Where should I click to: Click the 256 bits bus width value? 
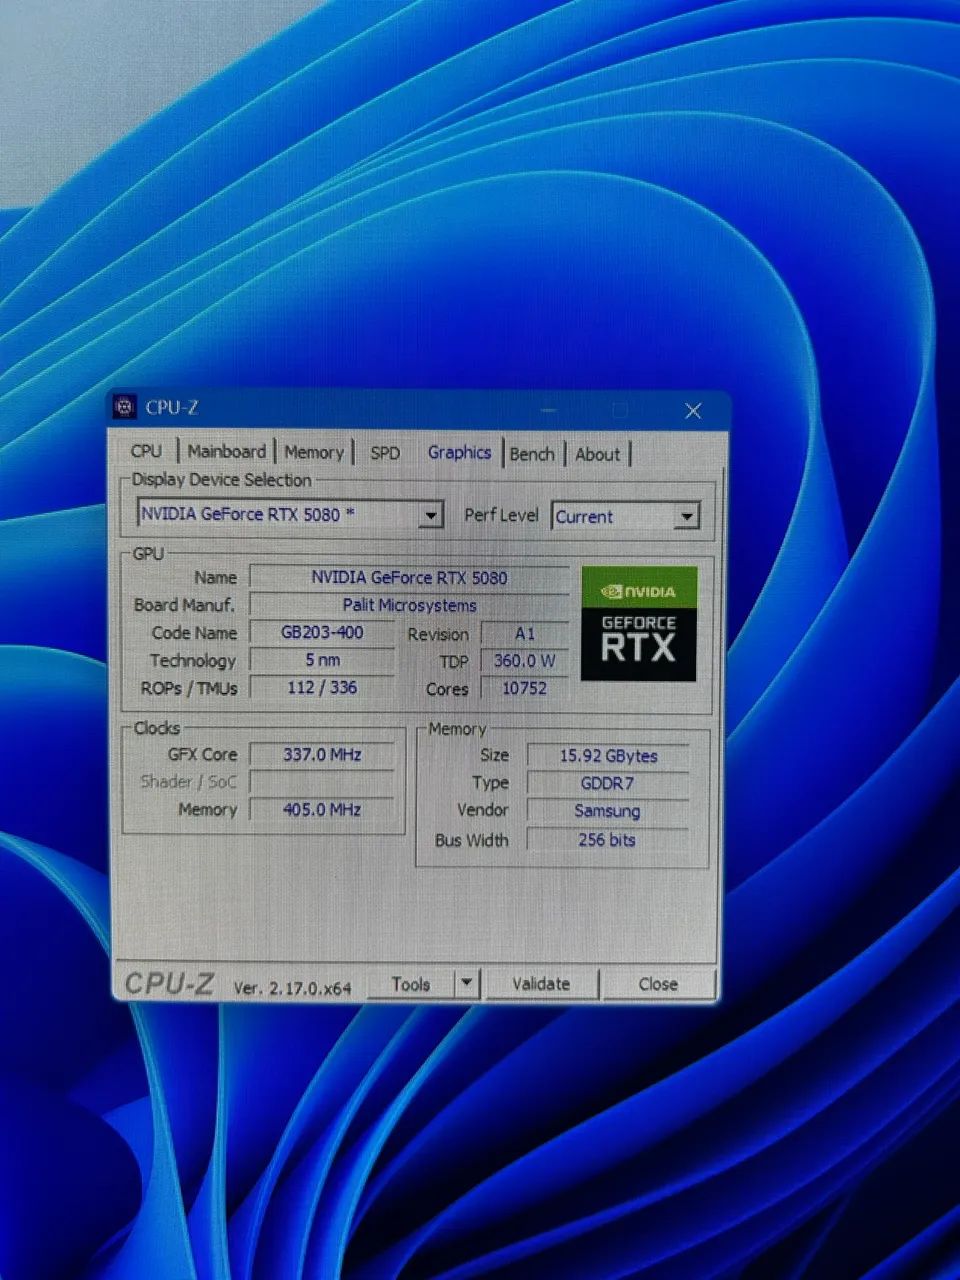tap(608, 840)
